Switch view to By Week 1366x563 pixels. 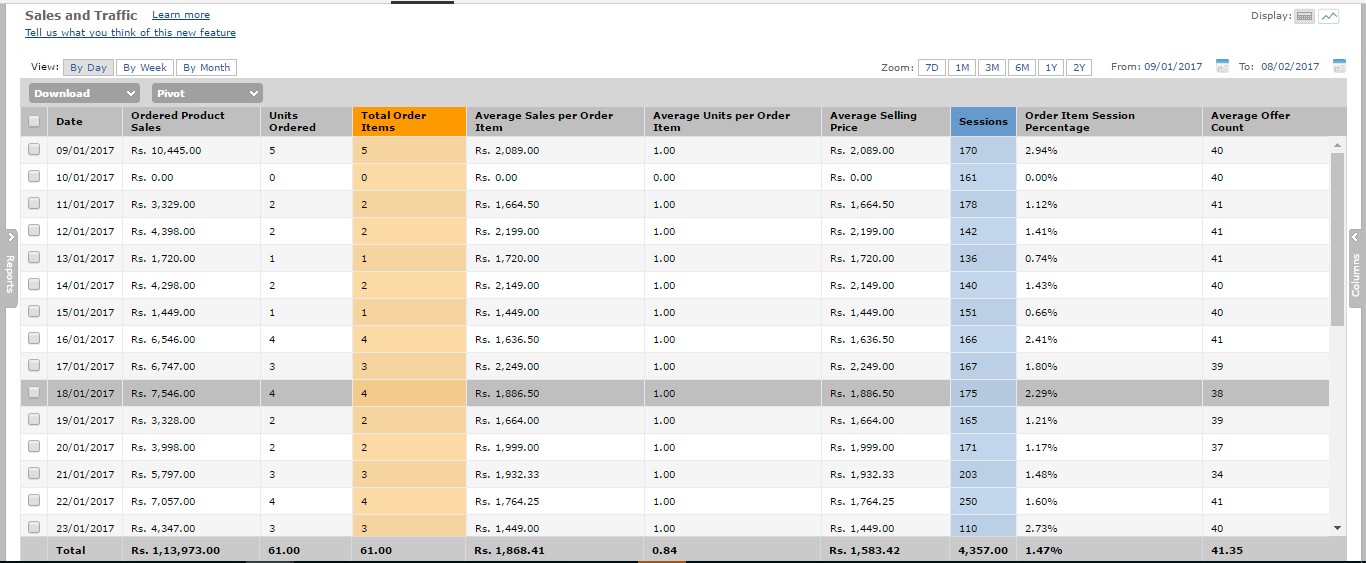(145, 68)
